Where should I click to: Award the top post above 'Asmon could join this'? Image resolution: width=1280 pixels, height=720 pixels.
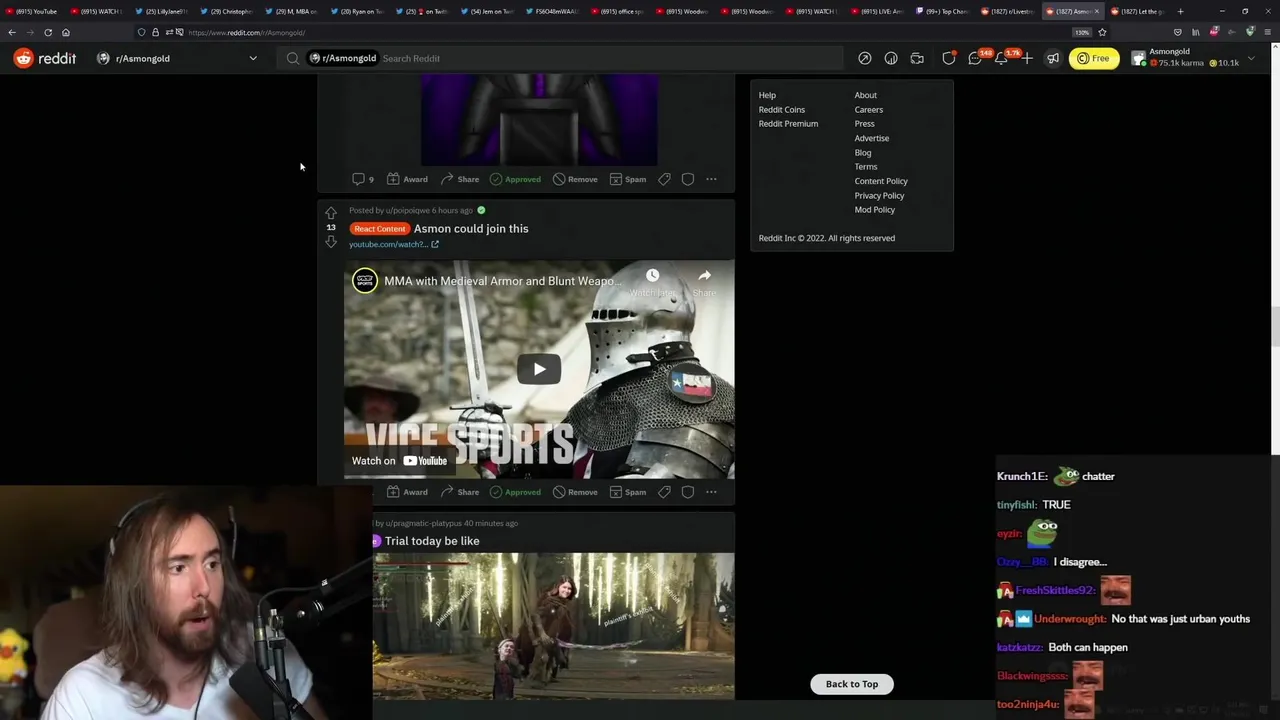[407, 179]
